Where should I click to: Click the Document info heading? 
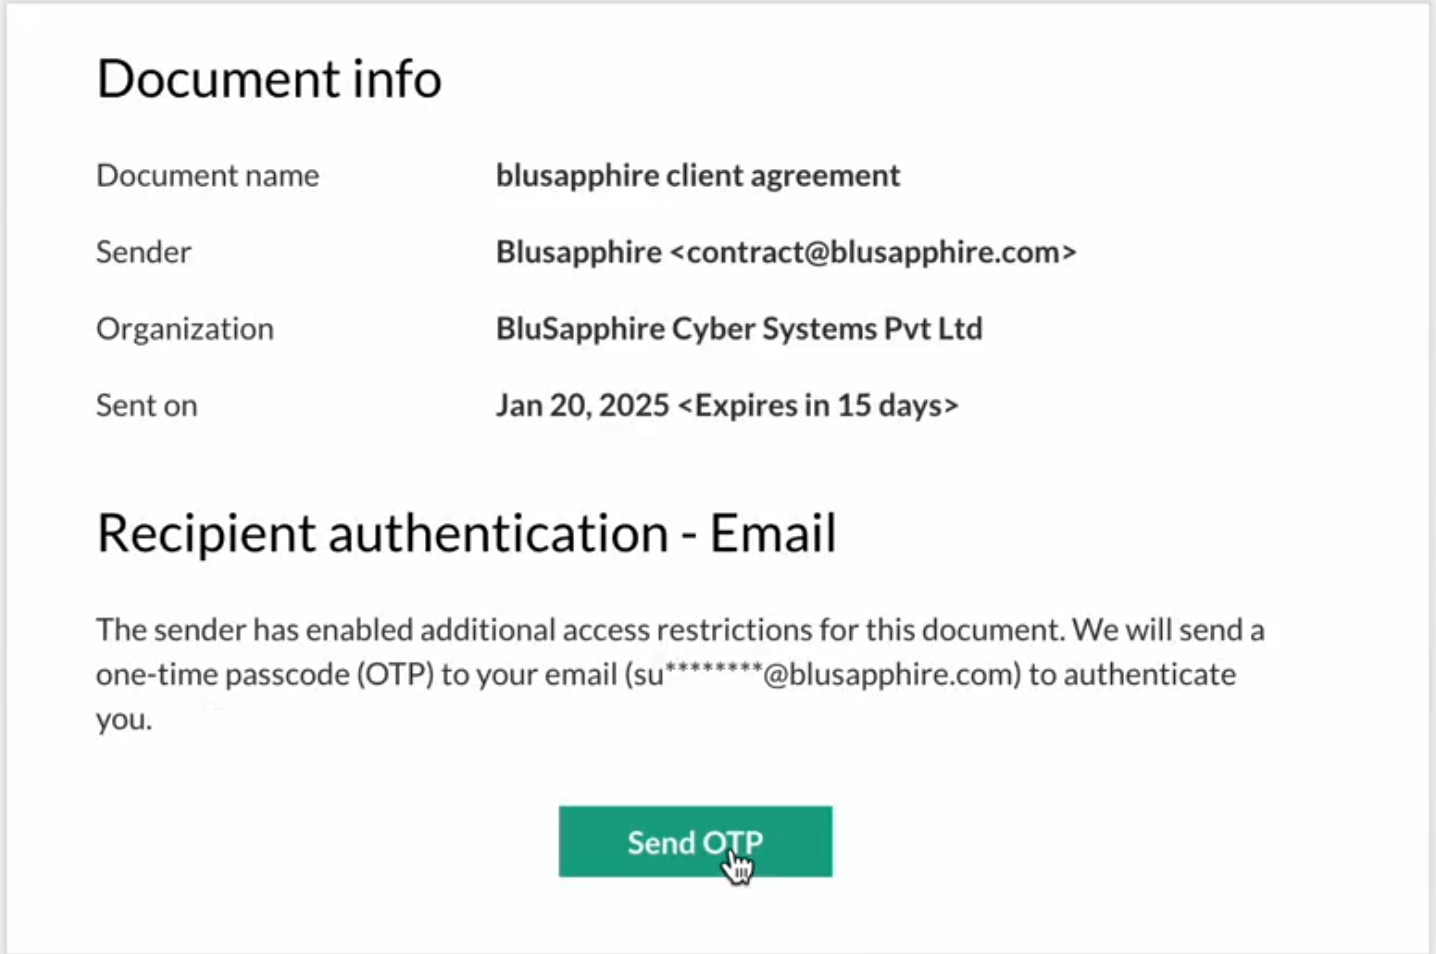(269, 79)
